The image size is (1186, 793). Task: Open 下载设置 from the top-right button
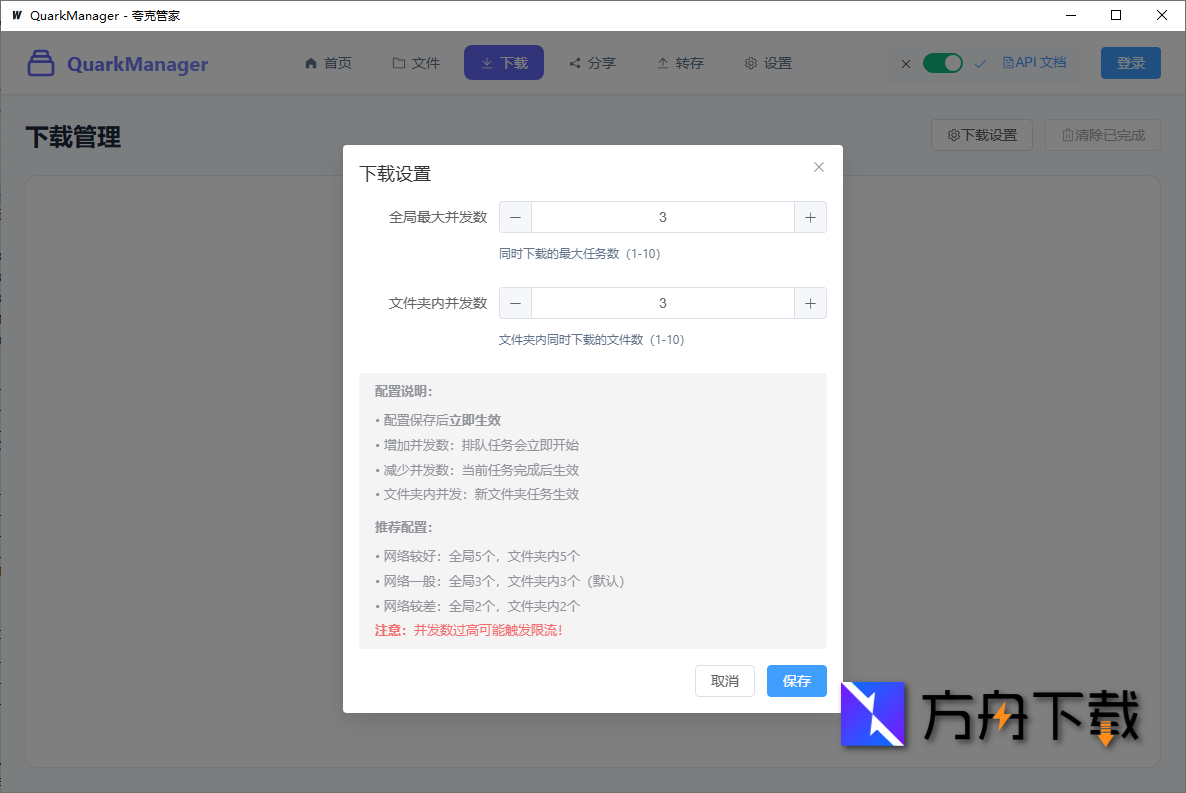point(981,135)
